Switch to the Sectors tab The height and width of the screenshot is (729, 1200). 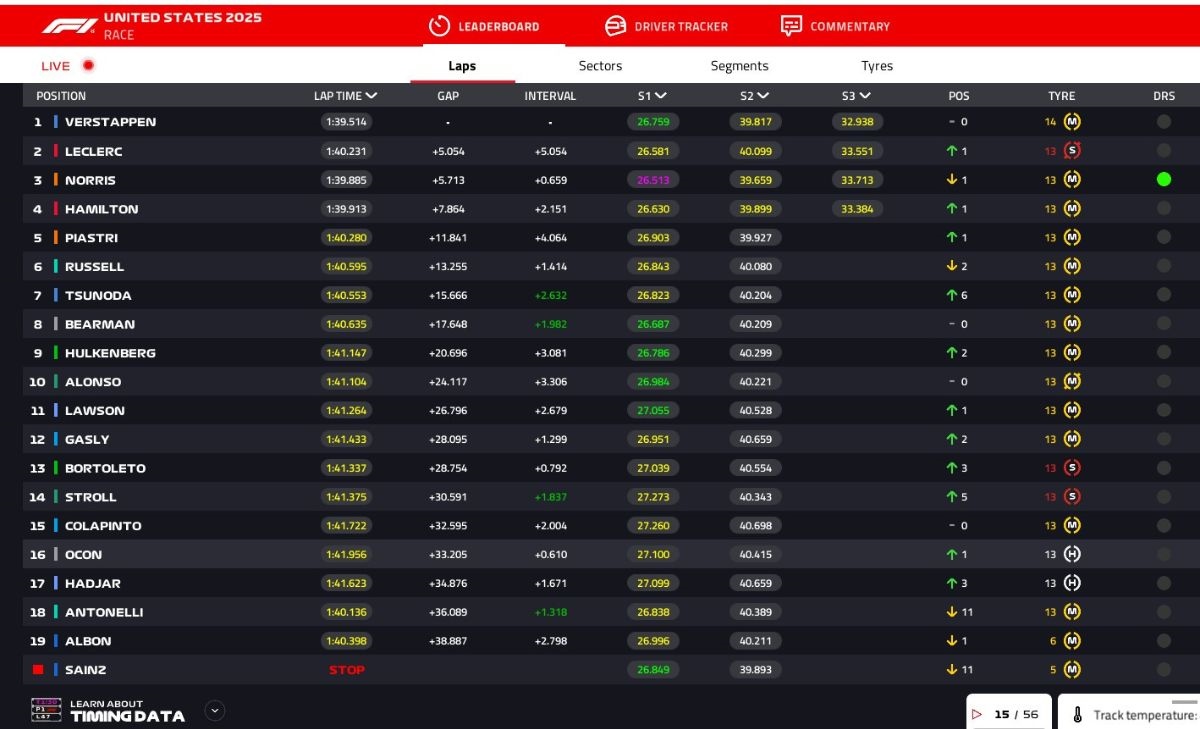[600, 66]
